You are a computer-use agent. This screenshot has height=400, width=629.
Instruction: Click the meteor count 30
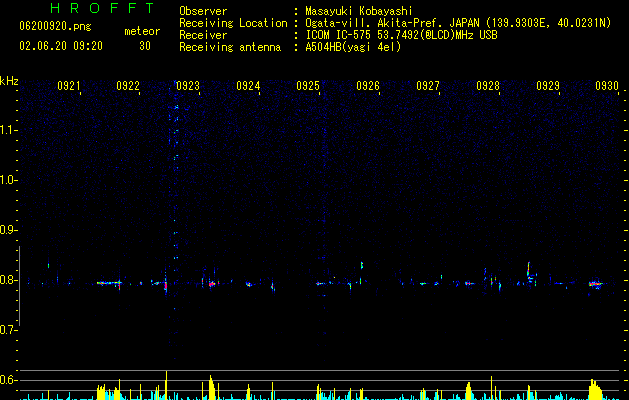(145, 46)
